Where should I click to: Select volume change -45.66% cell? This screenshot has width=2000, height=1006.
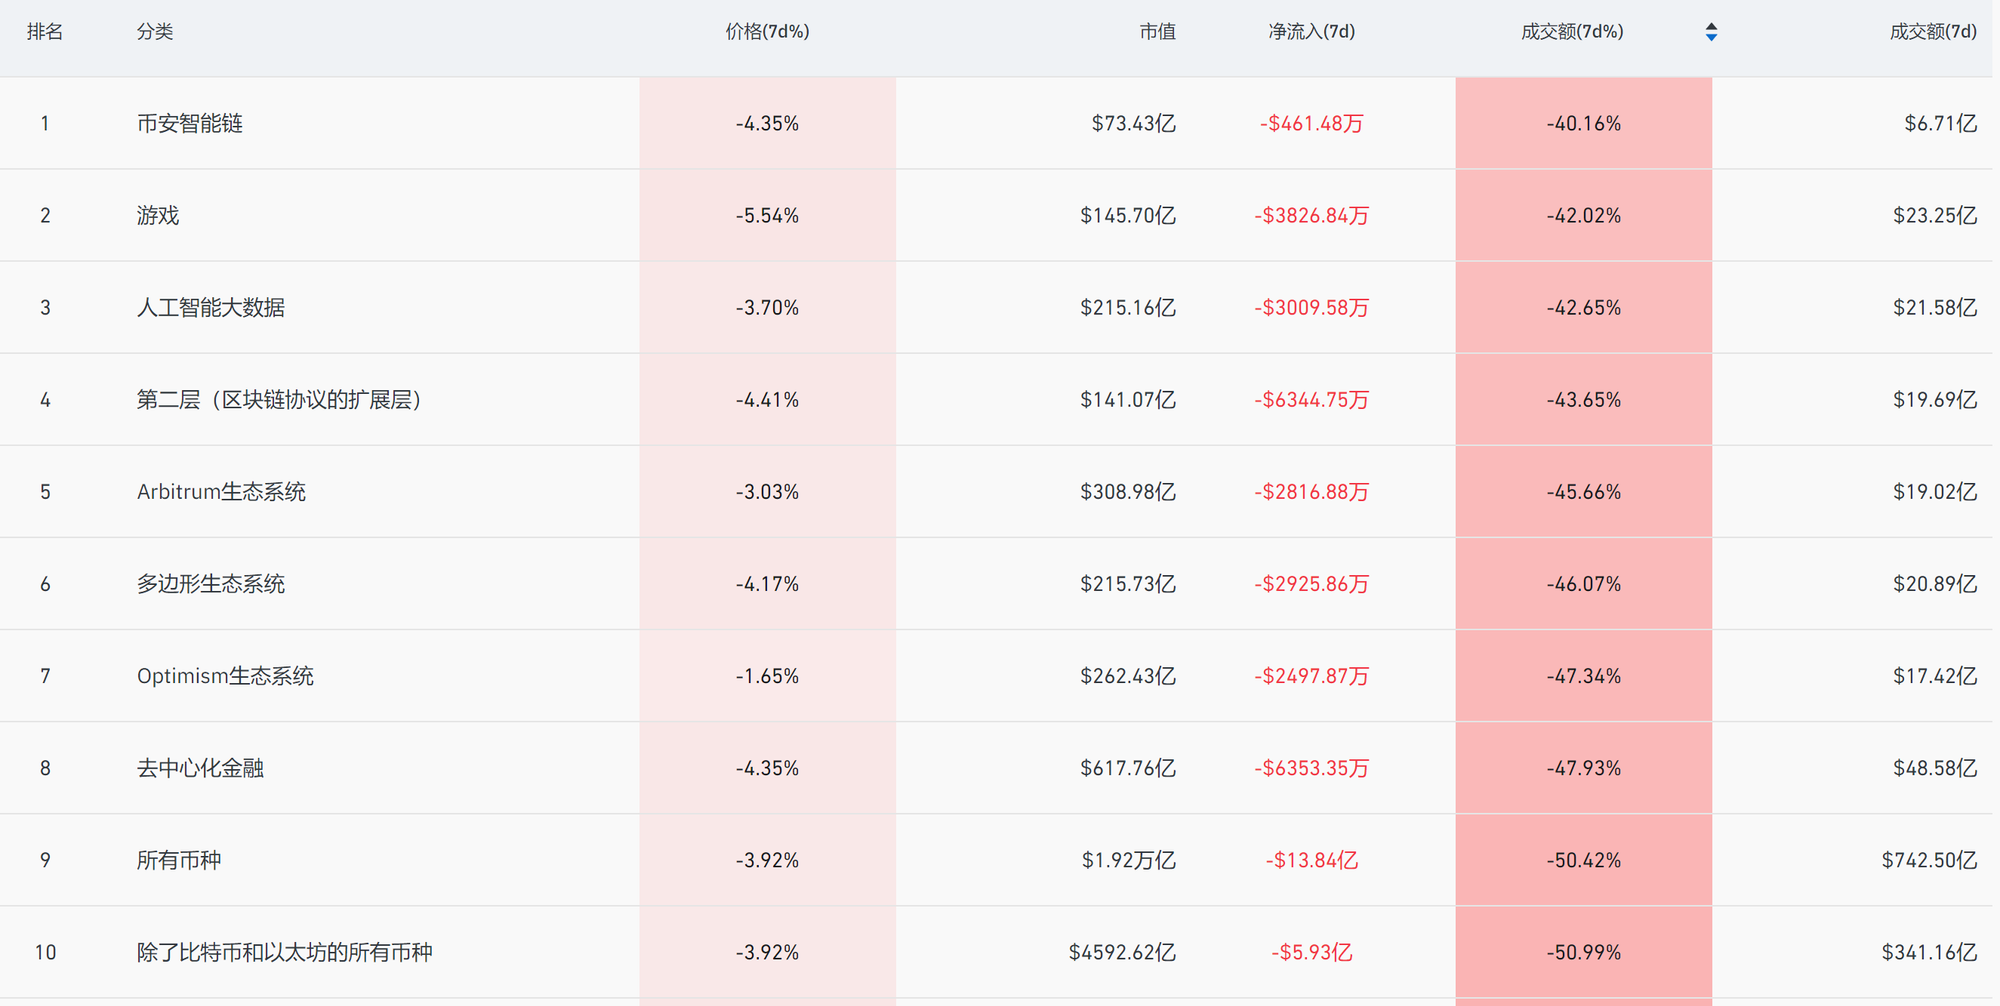click(x=1584, y=491)
